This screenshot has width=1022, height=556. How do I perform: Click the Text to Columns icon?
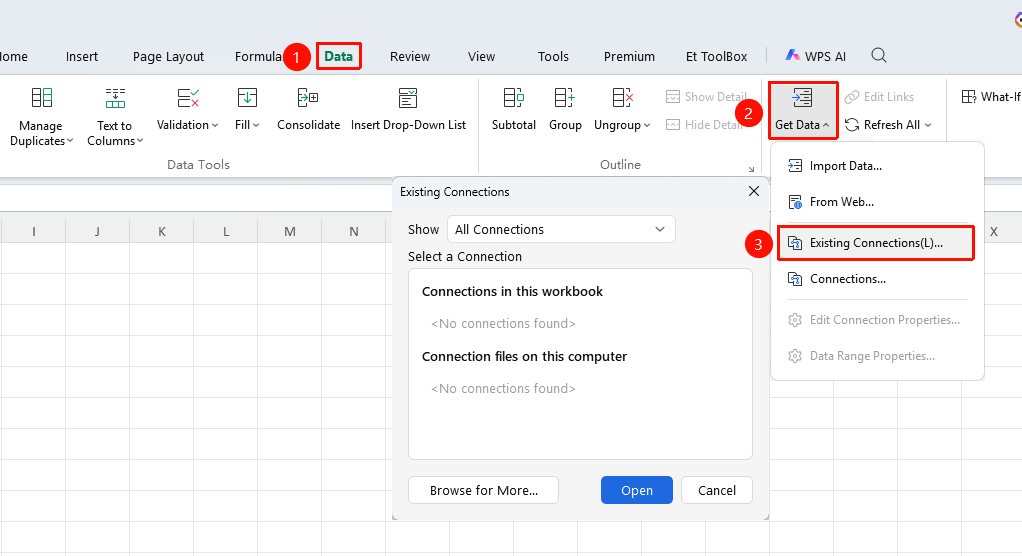coord(115,98)
